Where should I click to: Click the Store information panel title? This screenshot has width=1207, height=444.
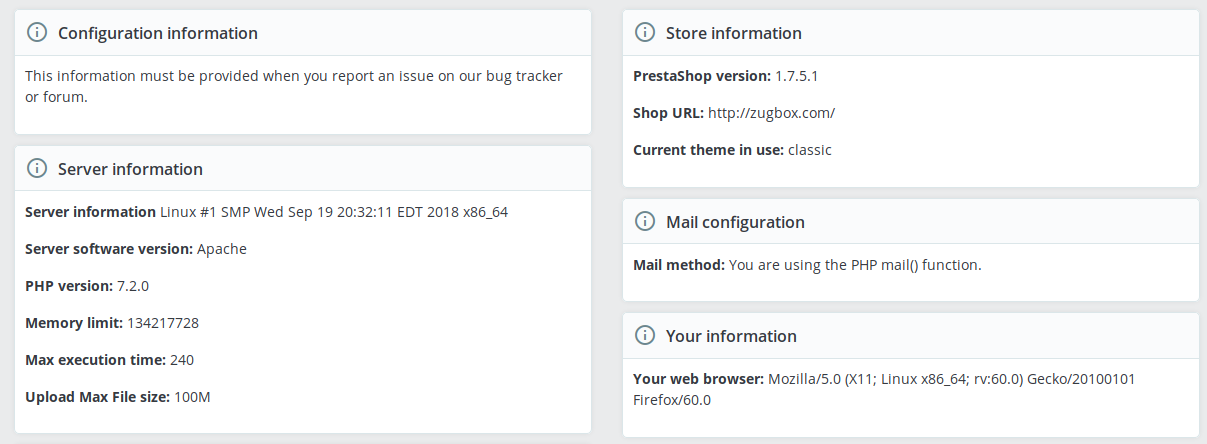tap(734, 33)
